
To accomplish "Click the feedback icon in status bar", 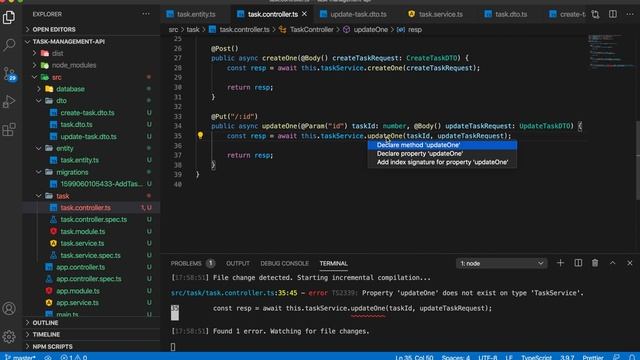I will tap(616, 357).
